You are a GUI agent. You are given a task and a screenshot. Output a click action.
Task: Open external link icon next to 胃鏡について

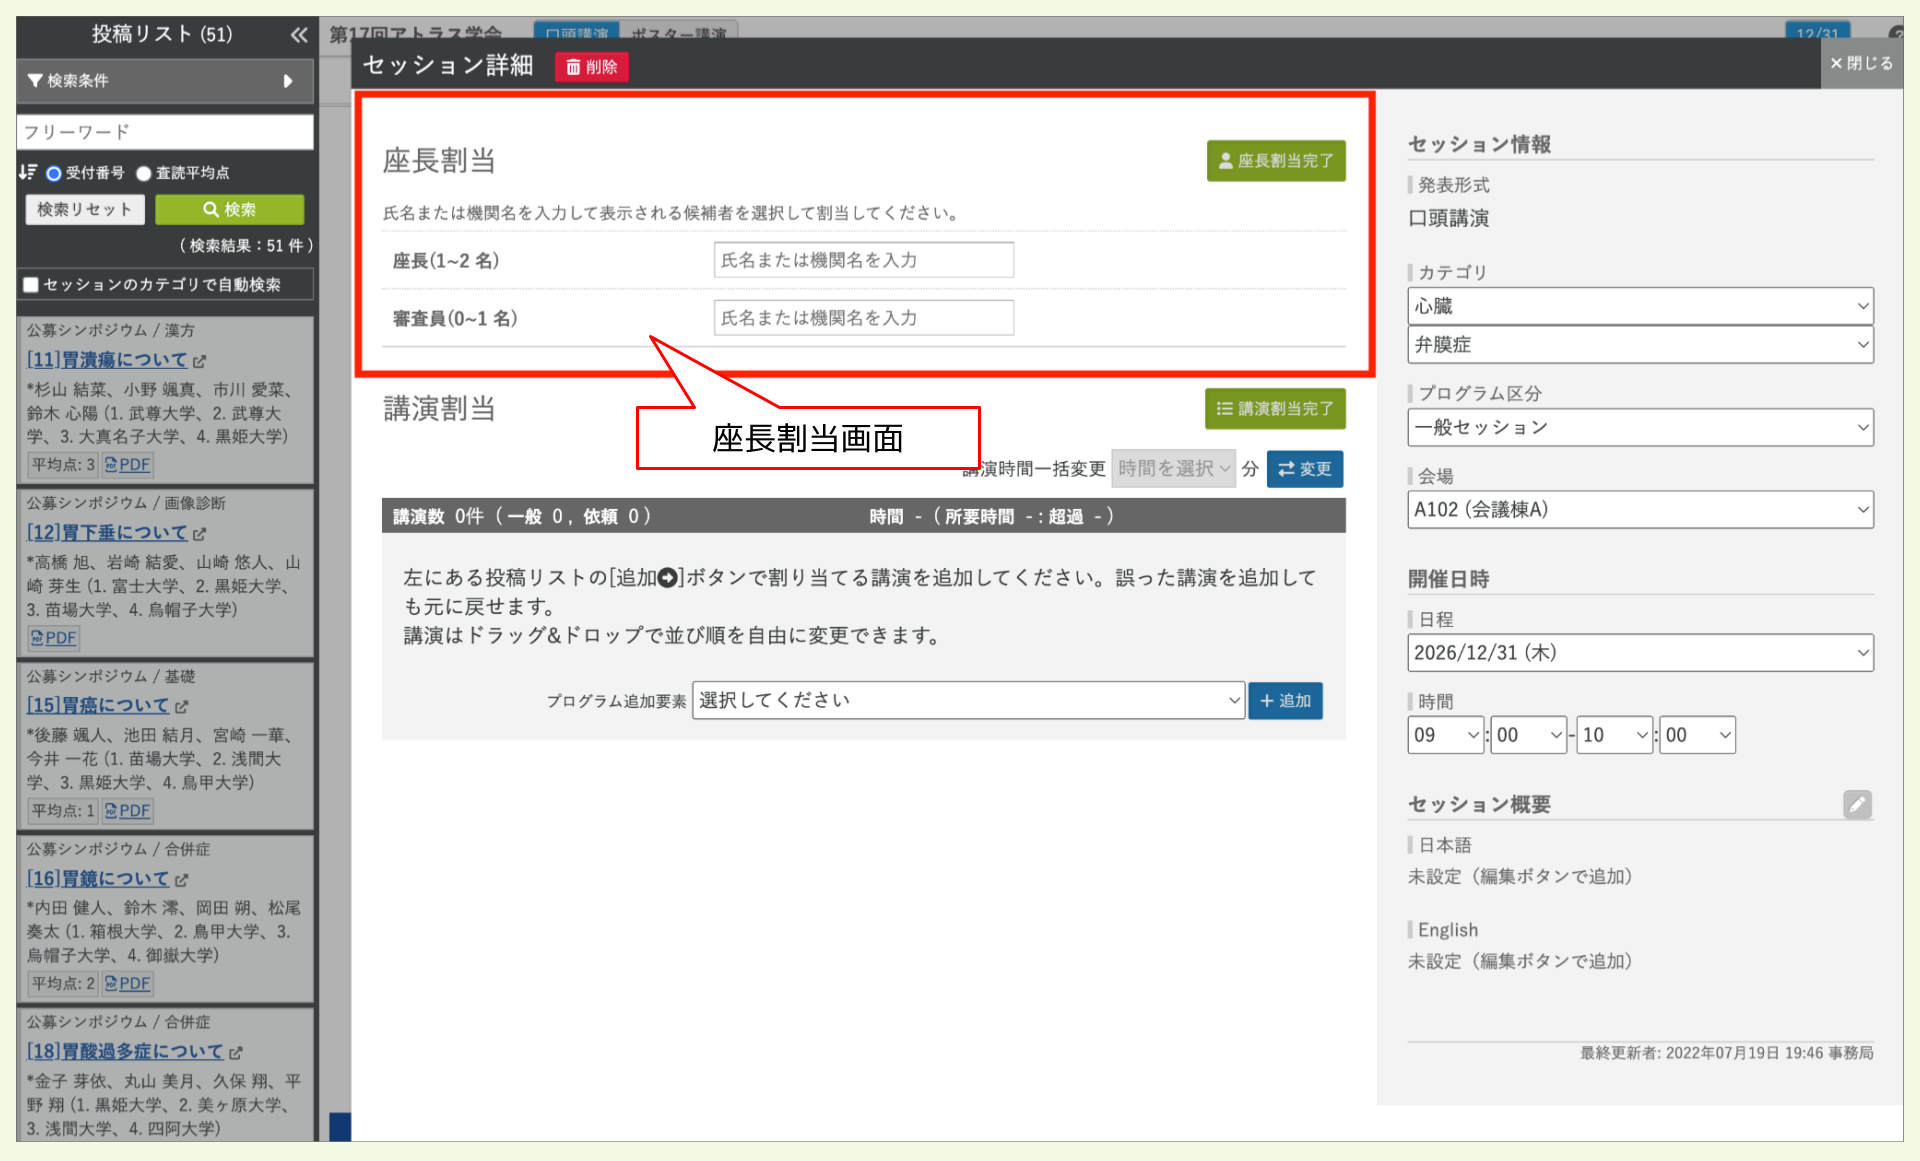point(181,880)
